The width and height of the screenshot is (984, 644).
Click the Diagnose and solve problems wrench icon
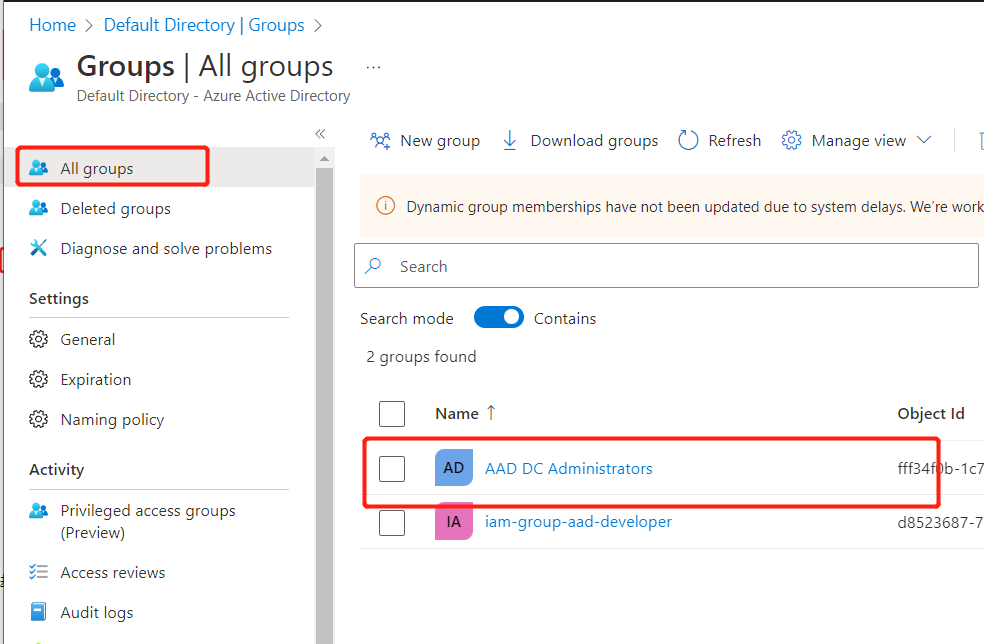[x=38, y=248]
